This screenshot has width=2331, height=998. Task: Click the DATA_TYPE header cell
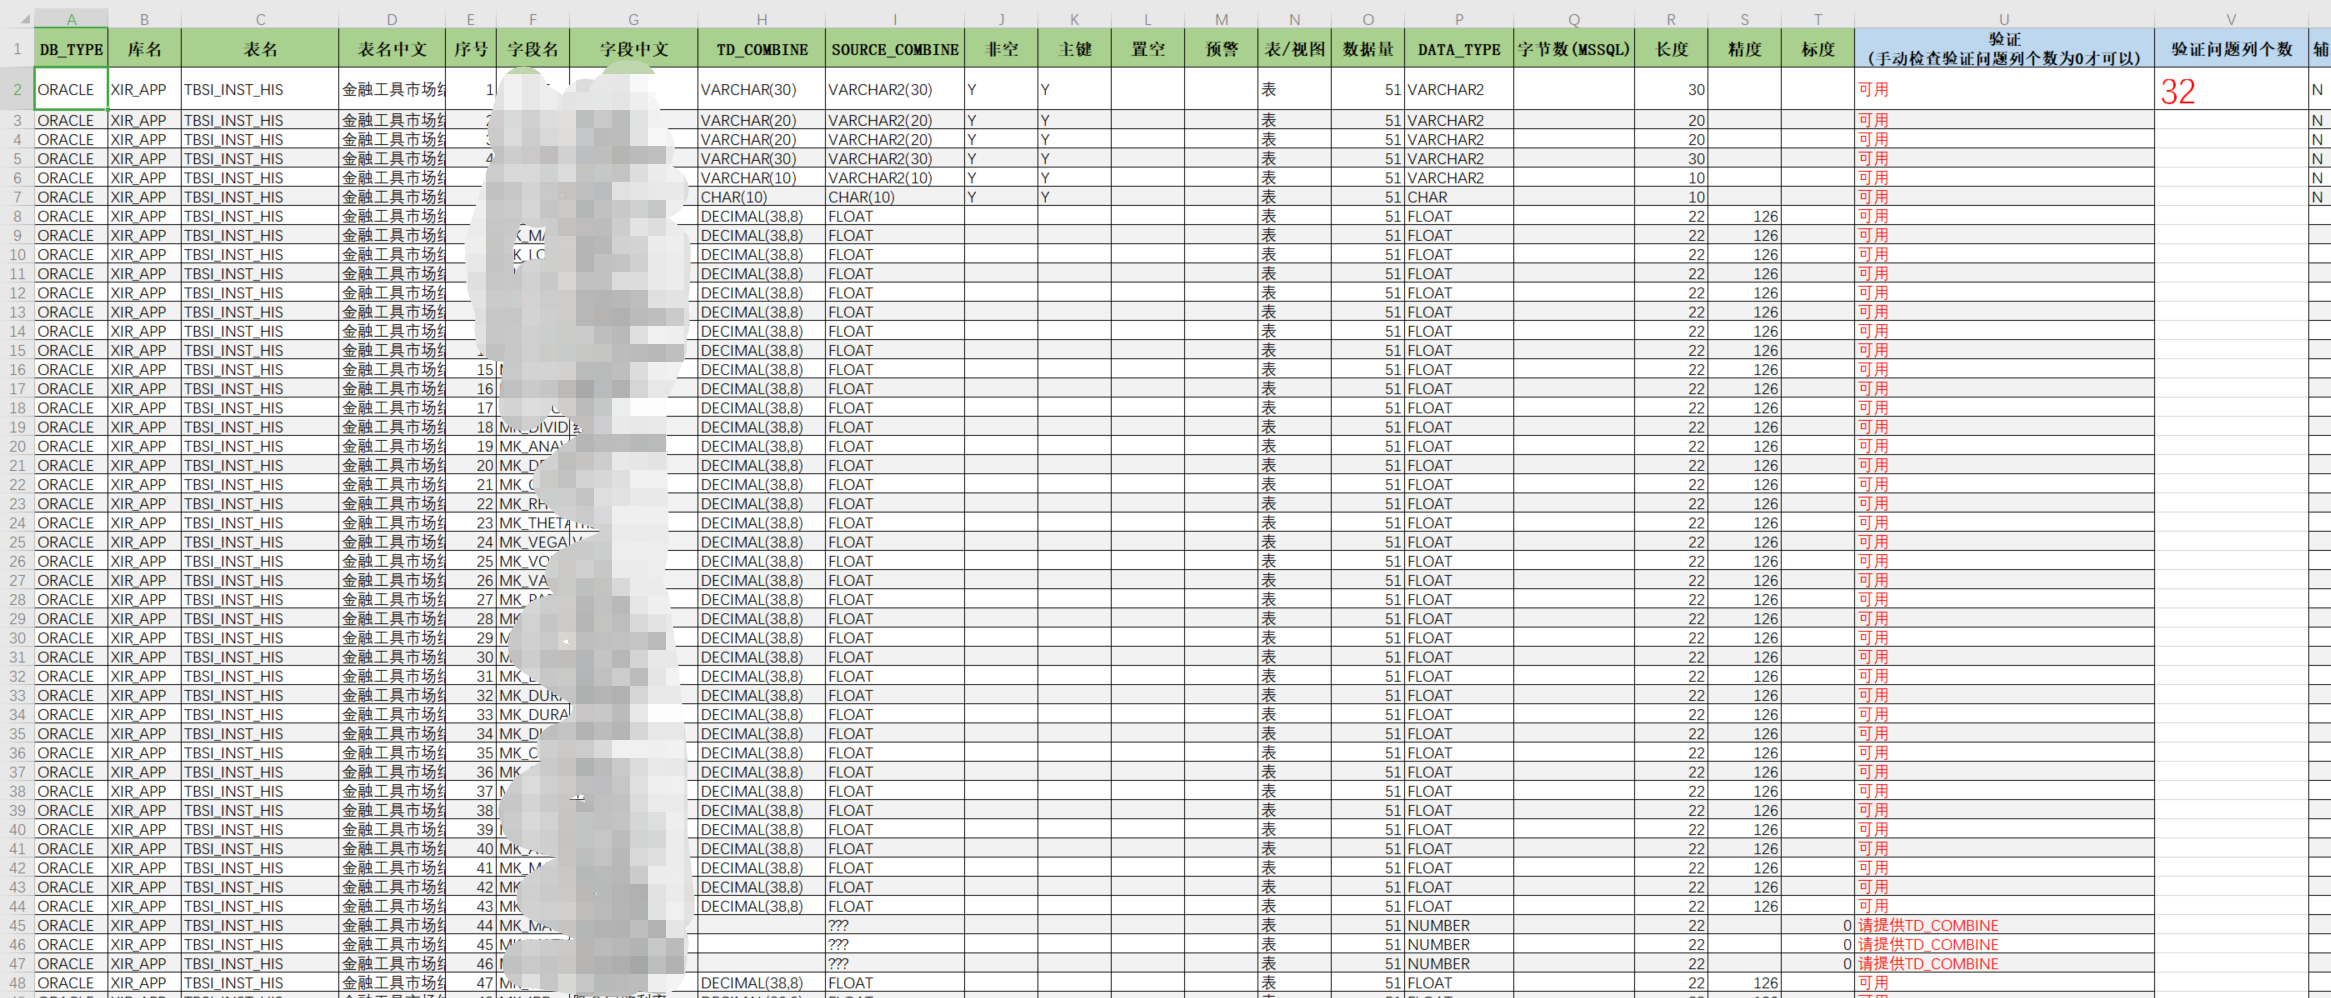click(1458, 48)
